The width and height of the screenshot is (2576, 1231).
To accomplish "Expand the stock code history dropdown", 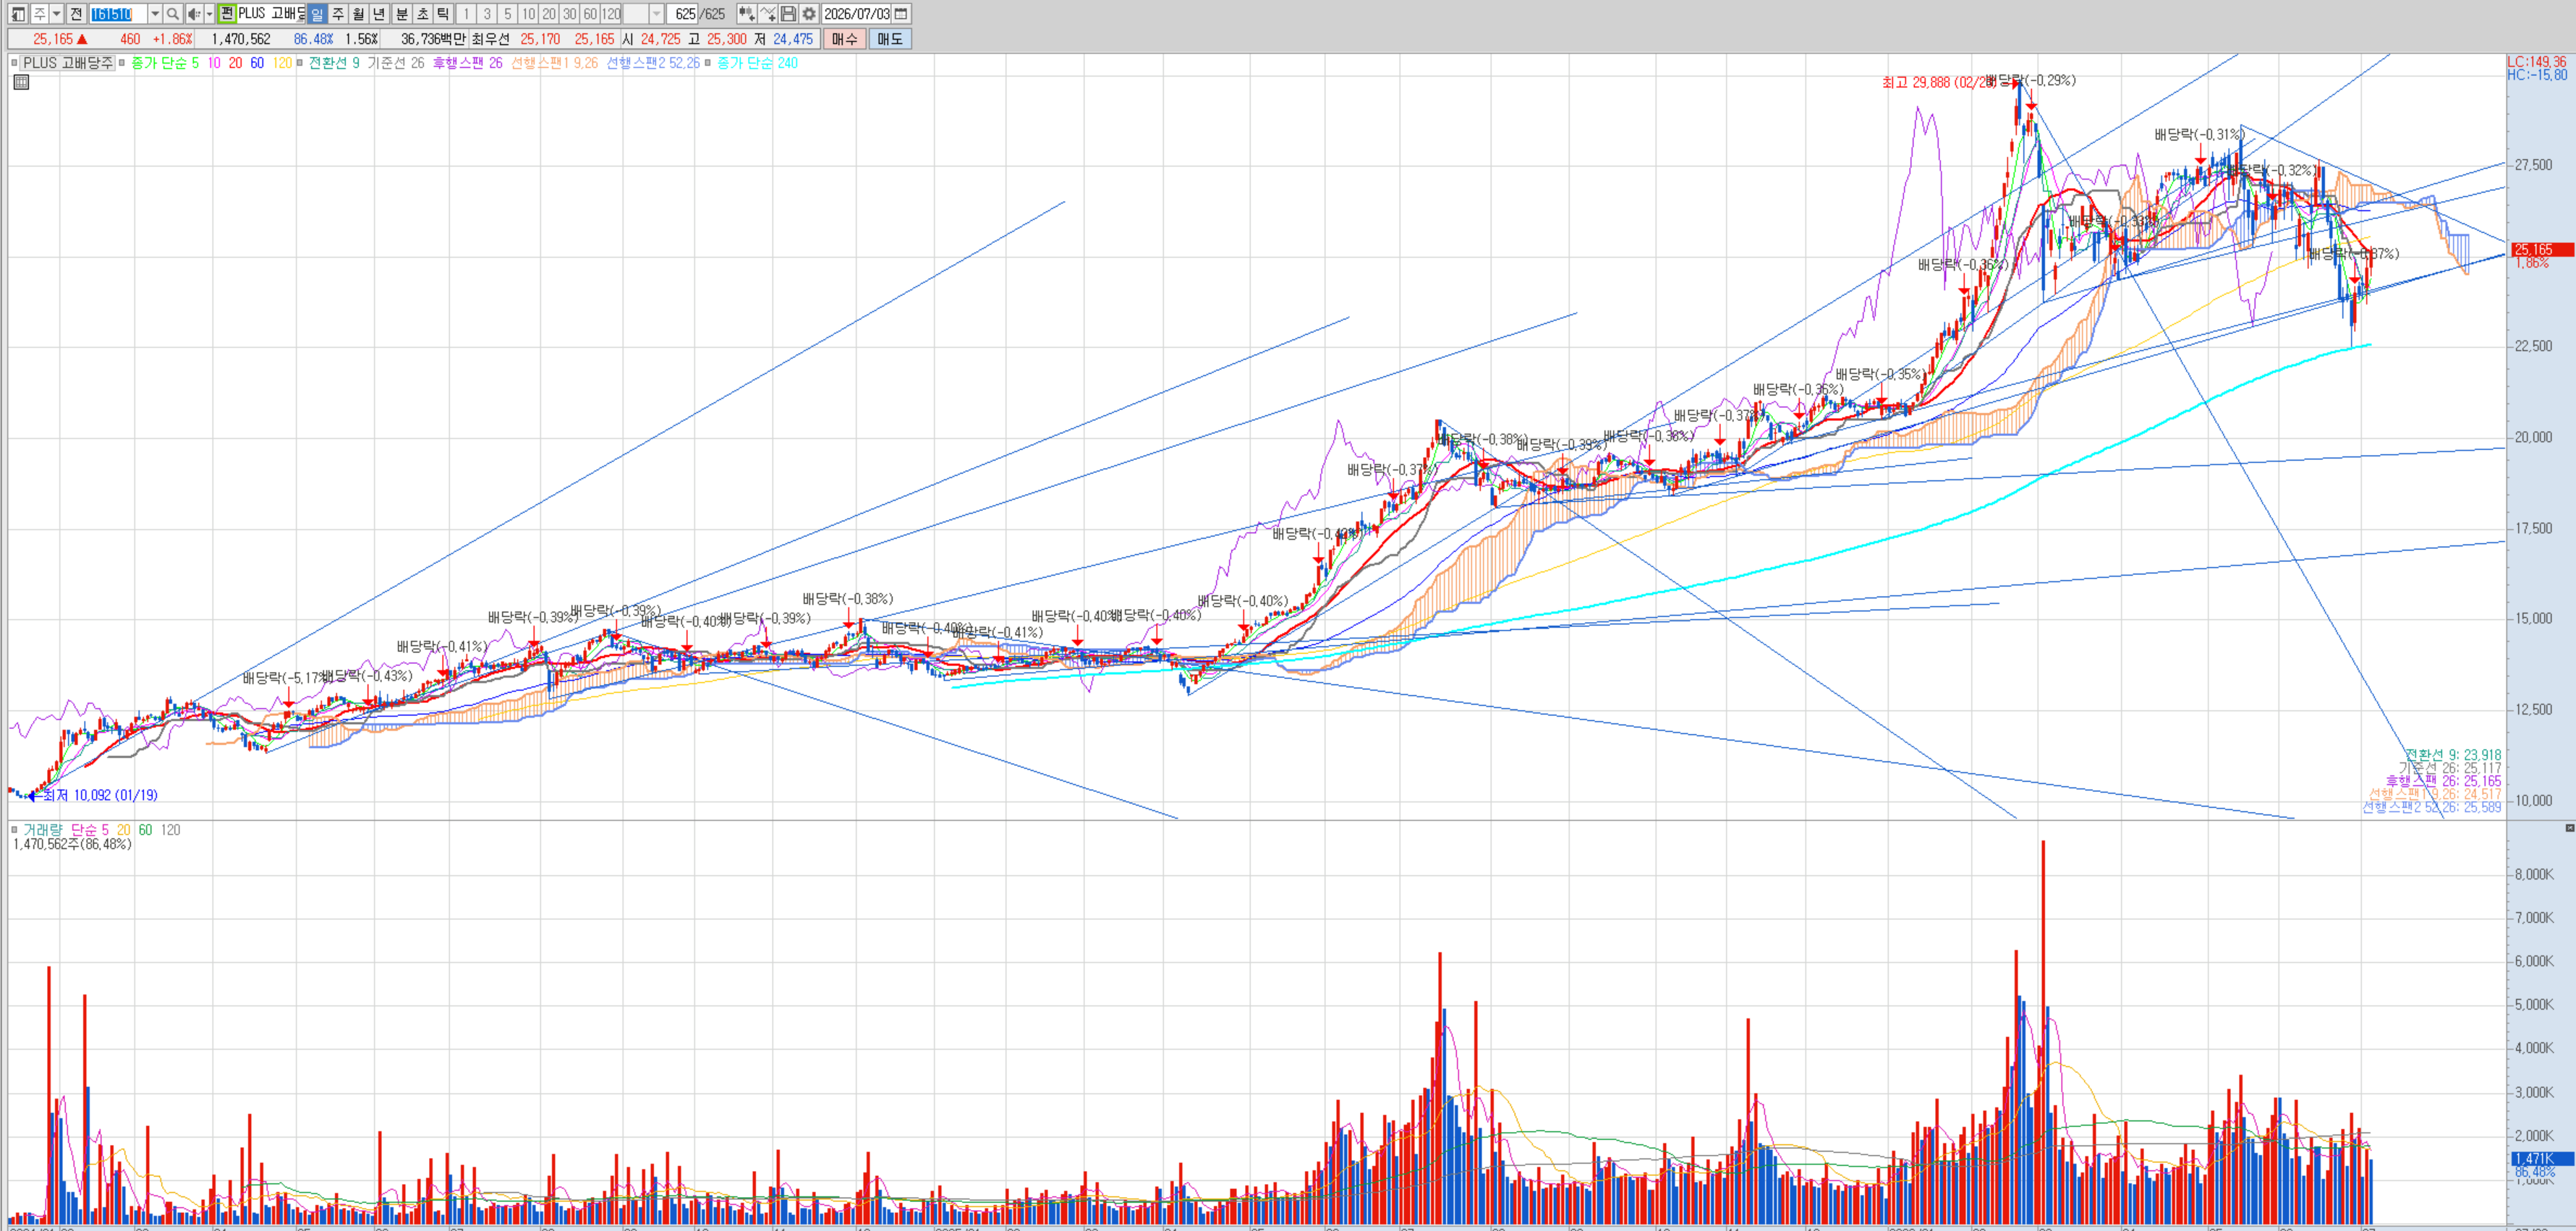I will [x=155, y=14].
